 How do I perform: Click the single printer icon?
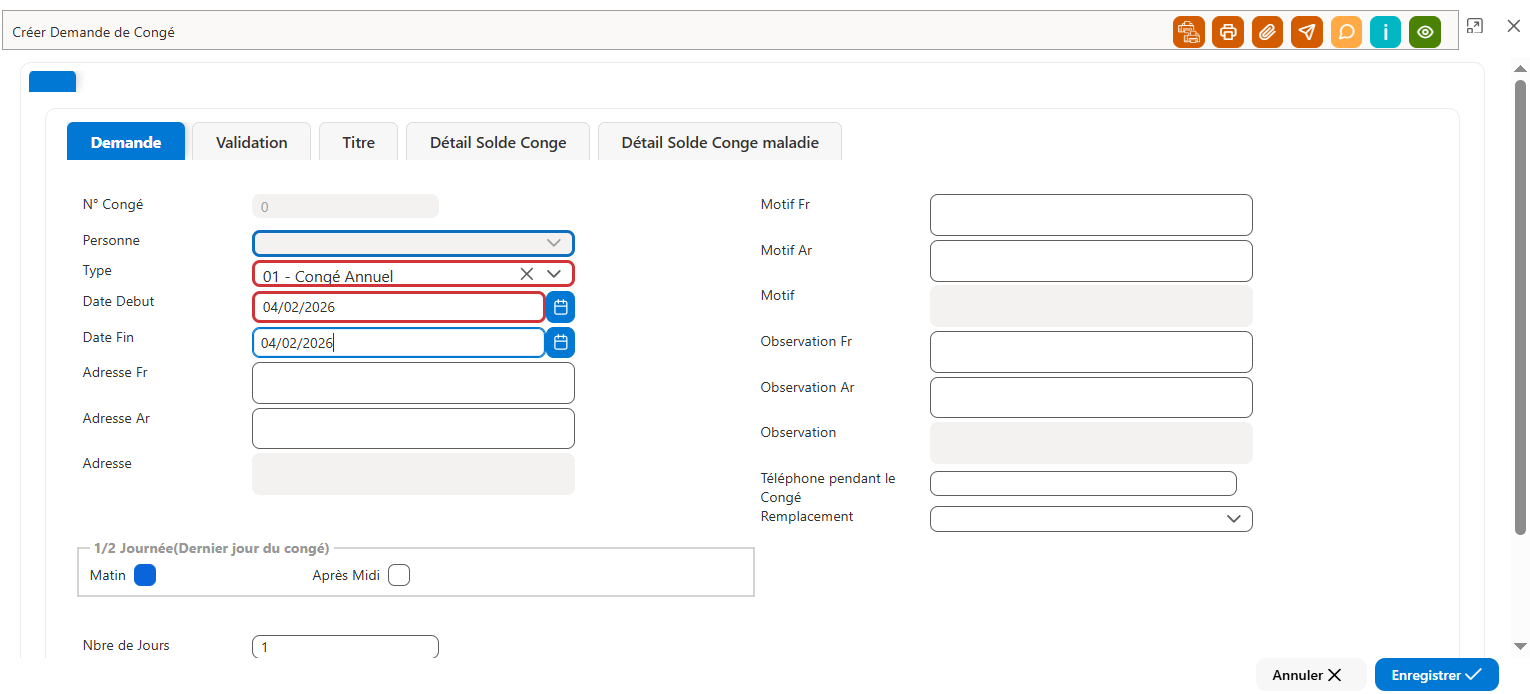[1228, 32]
